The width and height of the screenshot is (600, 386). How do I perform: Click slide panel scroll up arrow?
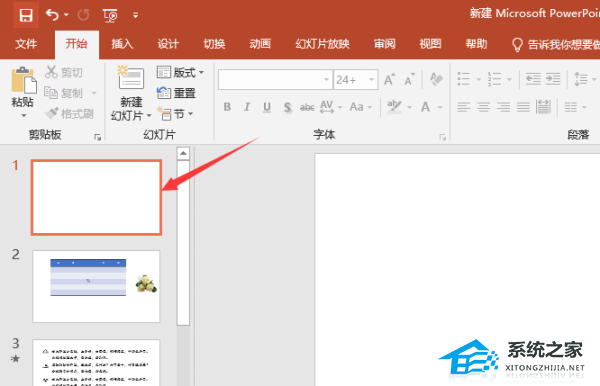coord(183,153)
